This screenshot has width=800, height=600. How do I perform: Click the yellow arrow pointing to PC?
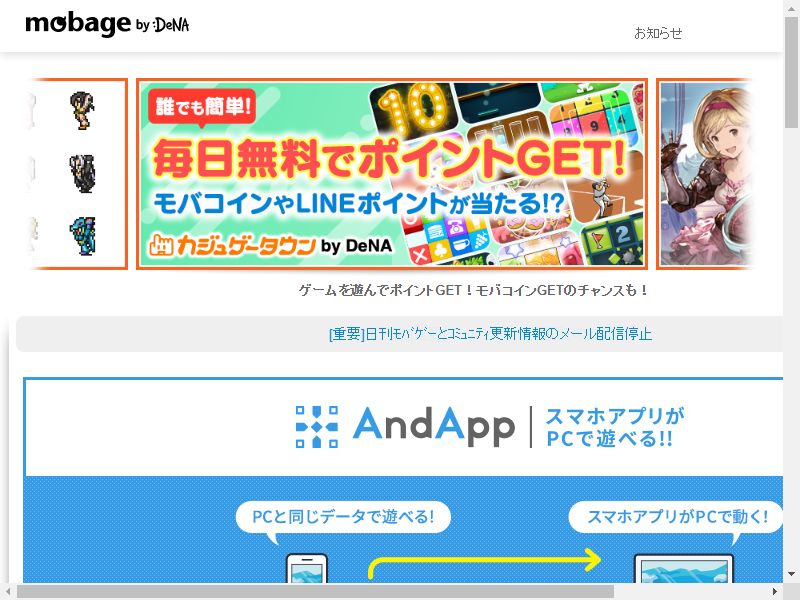[x=485, y=563]
